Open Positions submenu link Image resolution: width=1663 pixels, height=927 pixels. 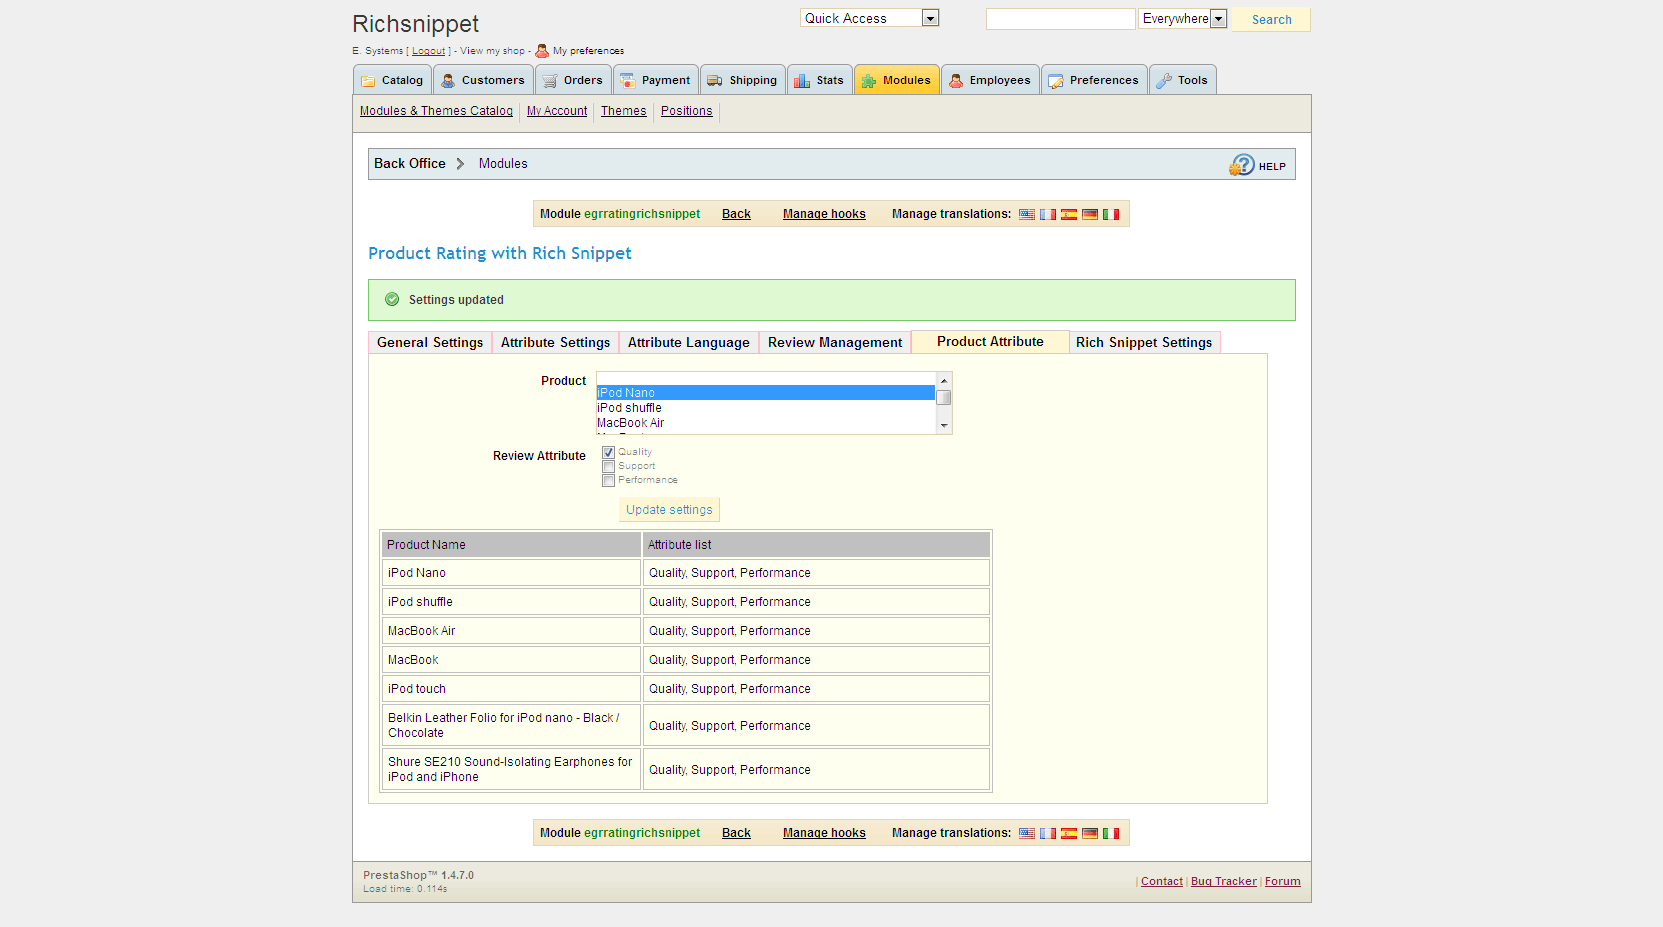coord(687,111)
